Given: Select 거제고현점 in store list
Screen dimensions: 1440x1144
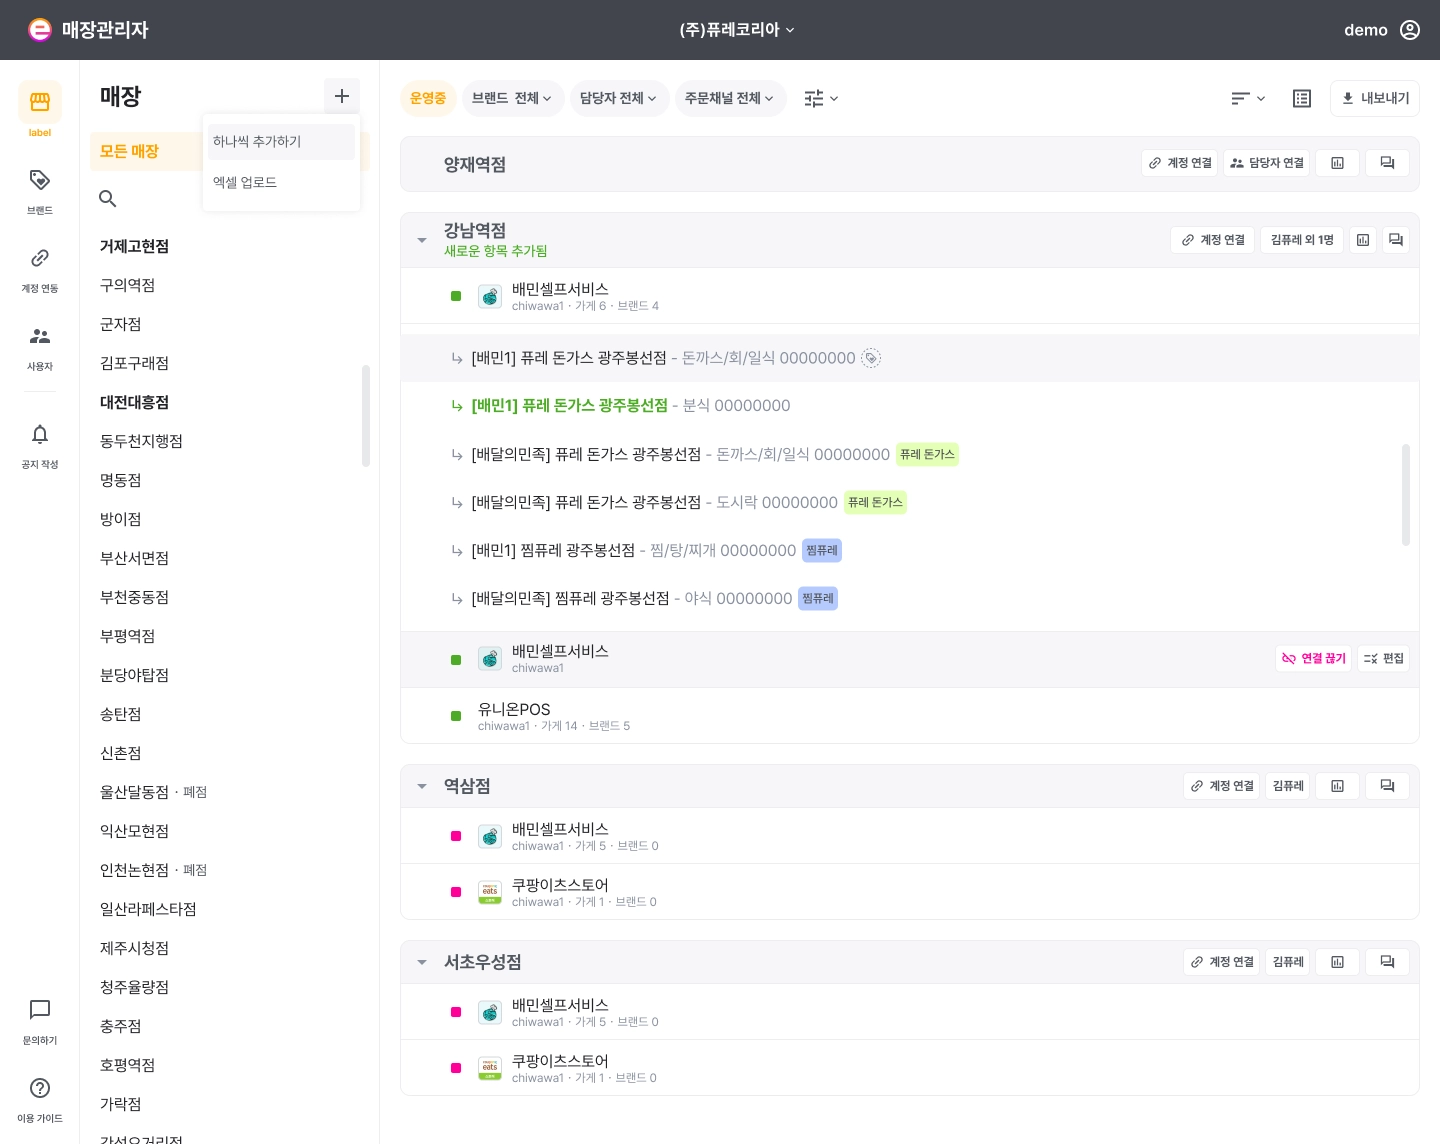Looking at the screenshot, I should 134,246.
